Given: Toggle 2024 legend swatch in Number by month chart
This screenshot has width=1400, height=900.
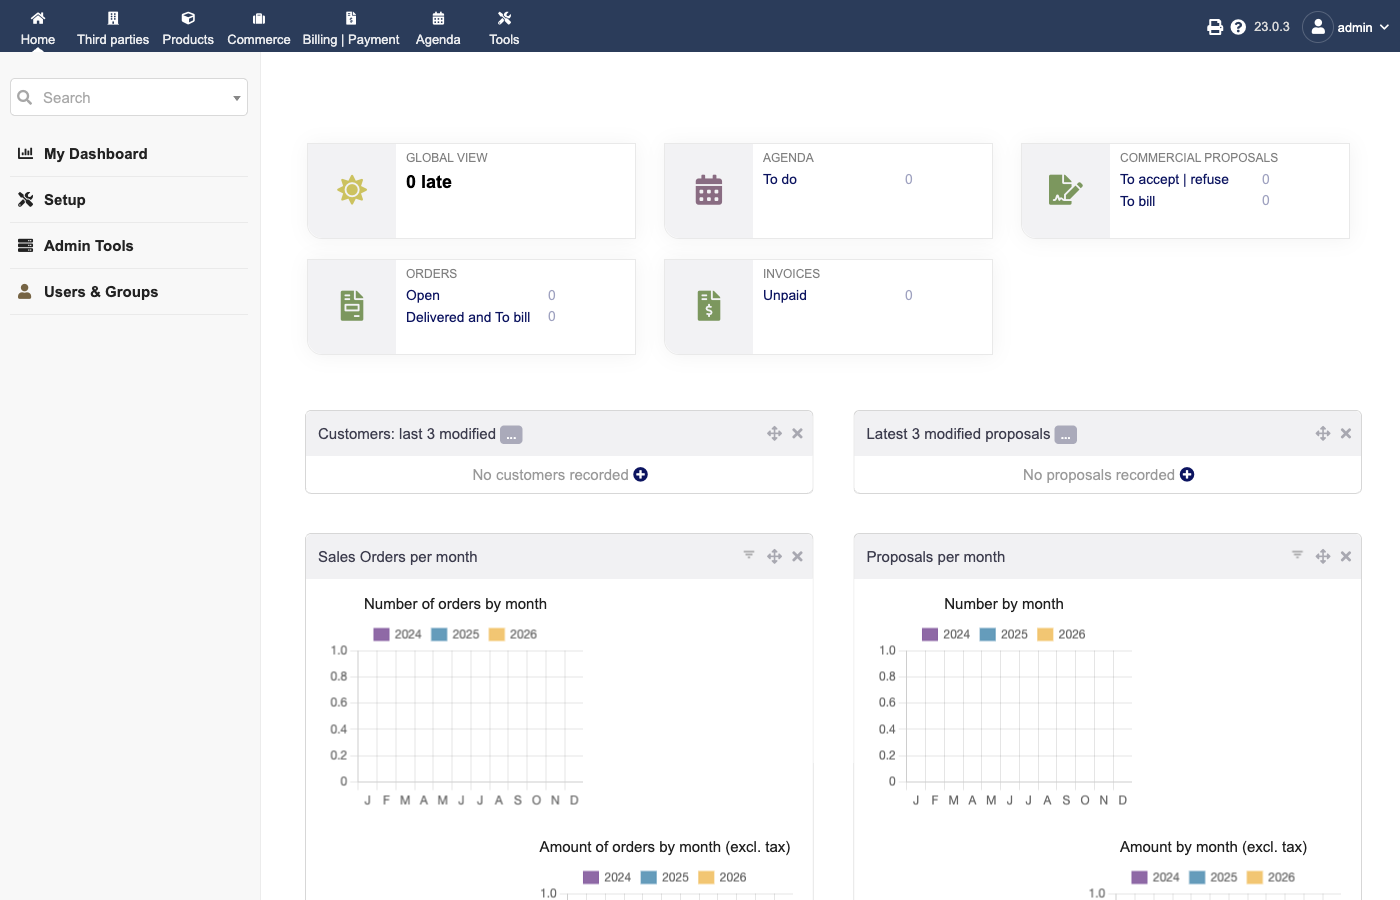Looking at the screenshot, I should tap(930, 634).
